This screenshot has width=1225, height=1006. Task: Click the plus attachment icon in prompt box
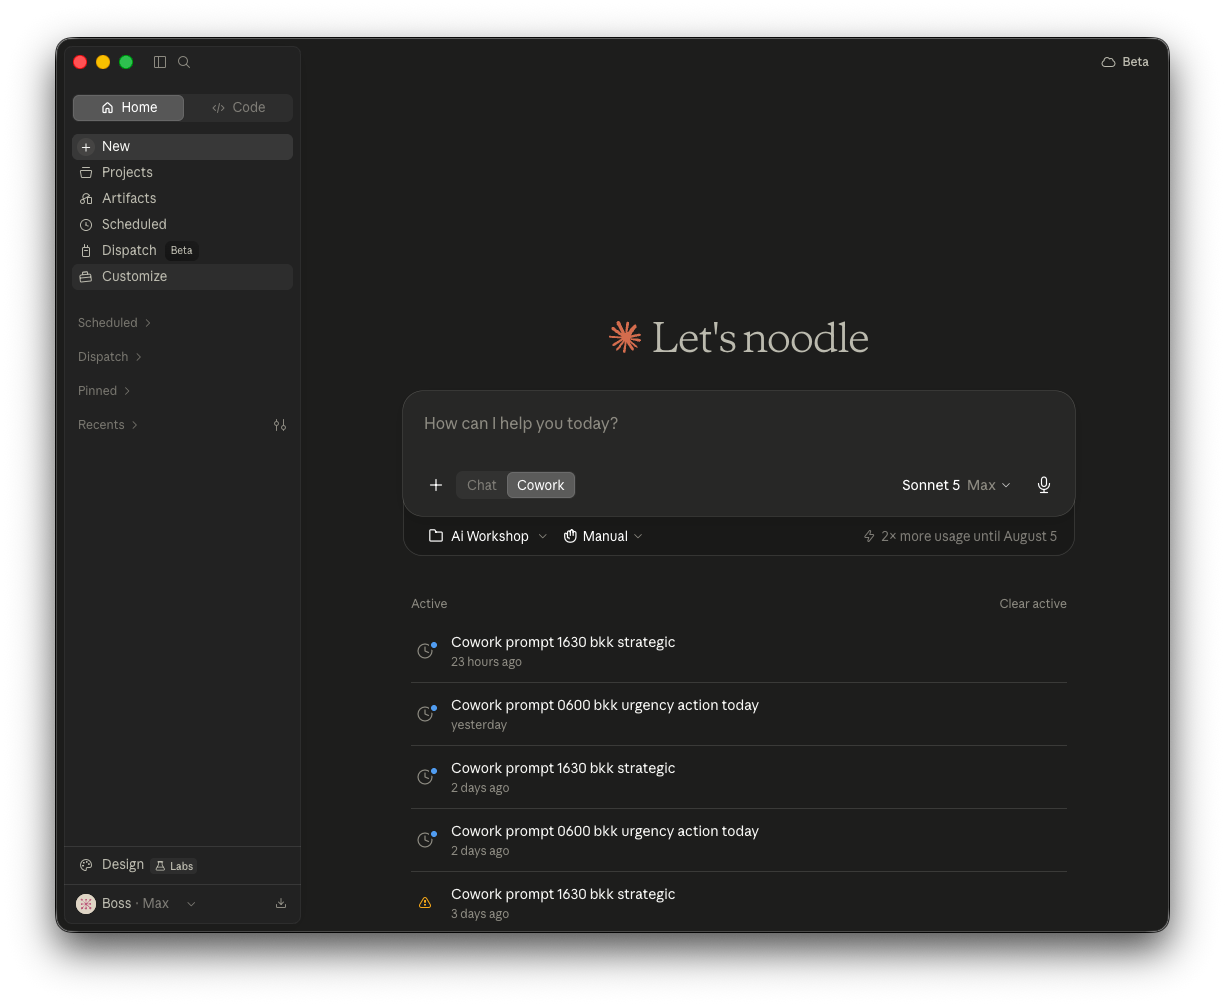(436, 485)
